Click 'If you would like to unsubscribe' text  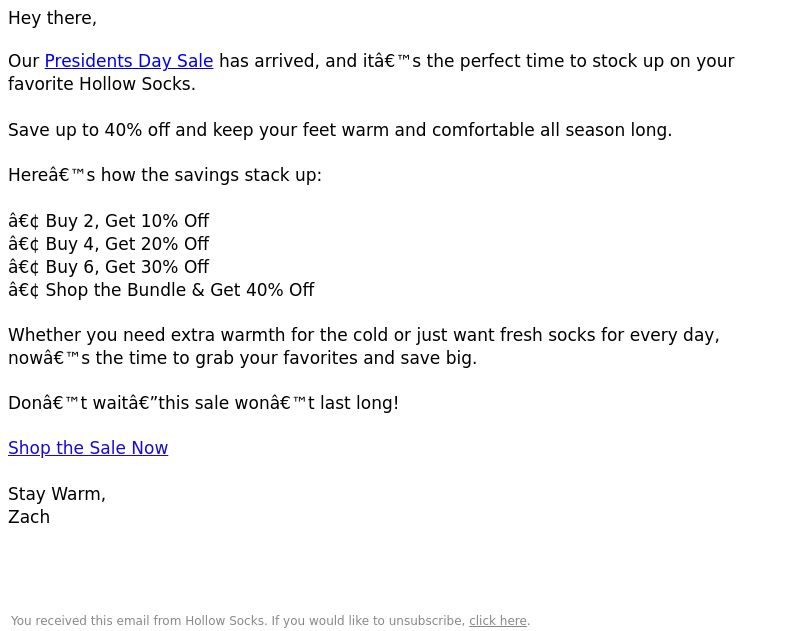pos(368,621)
